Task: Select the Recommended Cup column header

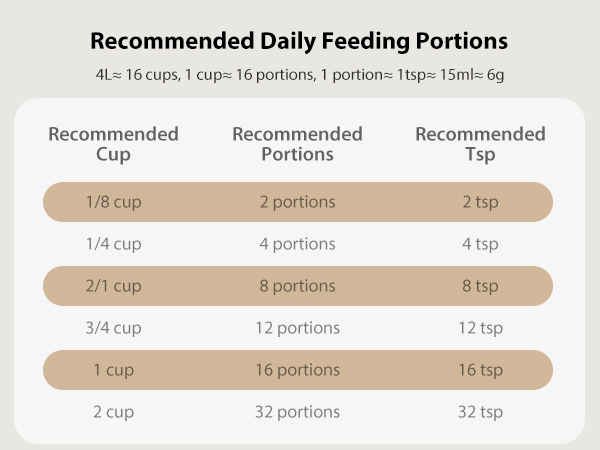Action: pyautogui.click(x=113, y=144)
